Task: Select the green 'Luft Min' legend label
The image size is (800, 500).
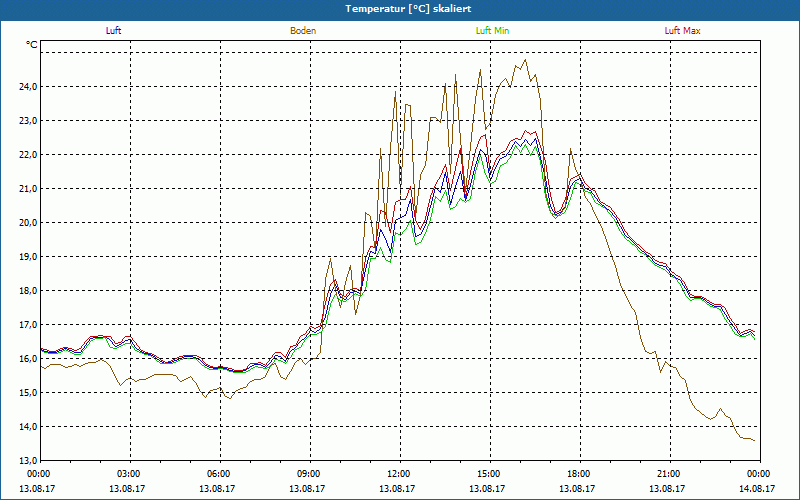Action: click(492, 31)
